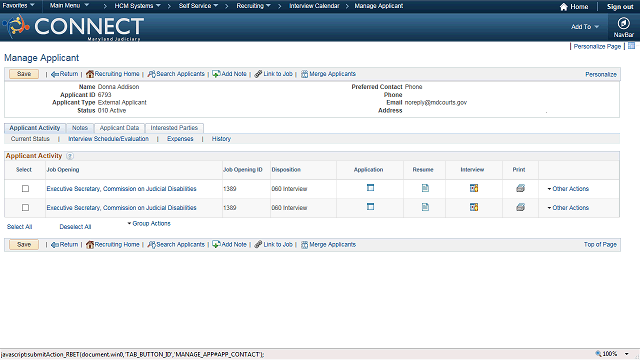Click browser zoom magnifier icon in status bar
The image size is (640, 360).
click(x=598, y=354)
